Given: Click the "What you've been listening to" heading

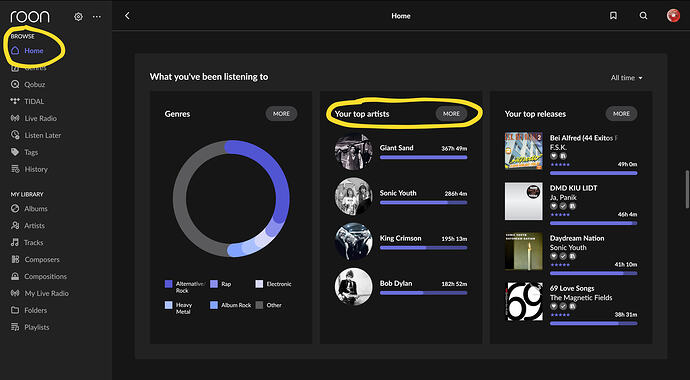Looking at the screenshot, I should coord(209,77).
